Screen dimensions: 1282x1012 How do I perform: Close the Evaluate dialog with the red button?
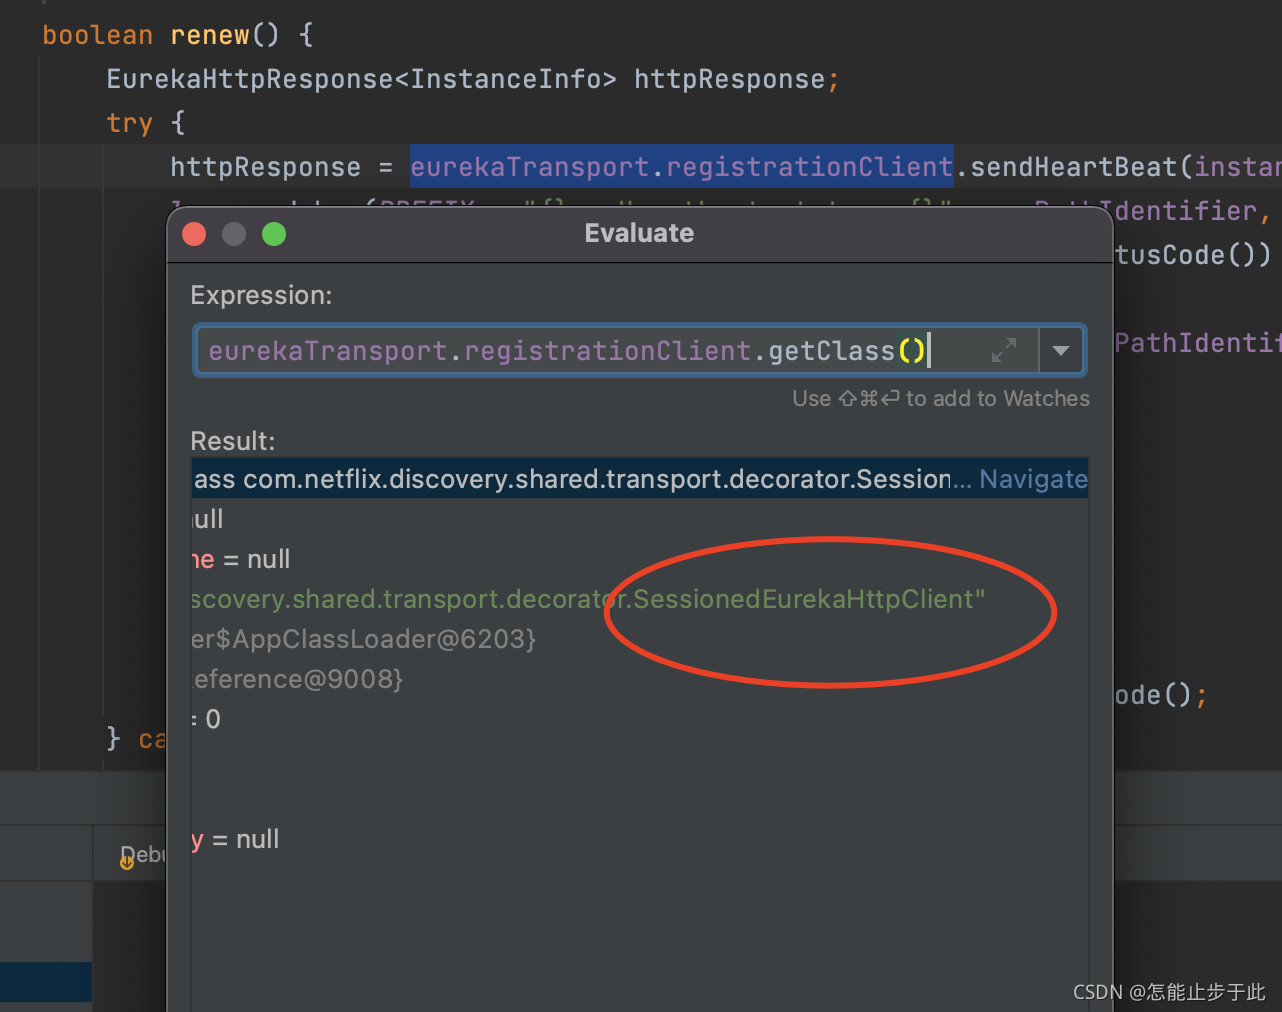tap(194, 234)
